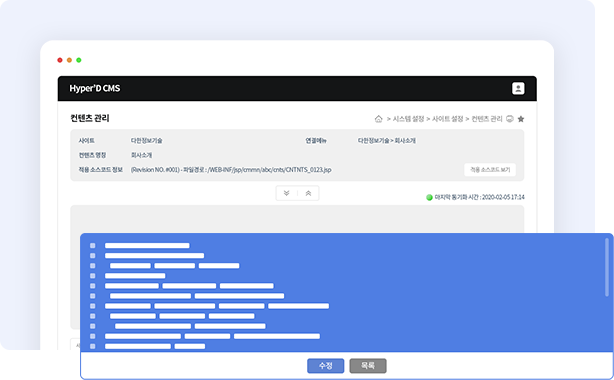Click the 컨텐츠 관리 page heading
Viewport: 614px width, 380px height.
point(90,118)
